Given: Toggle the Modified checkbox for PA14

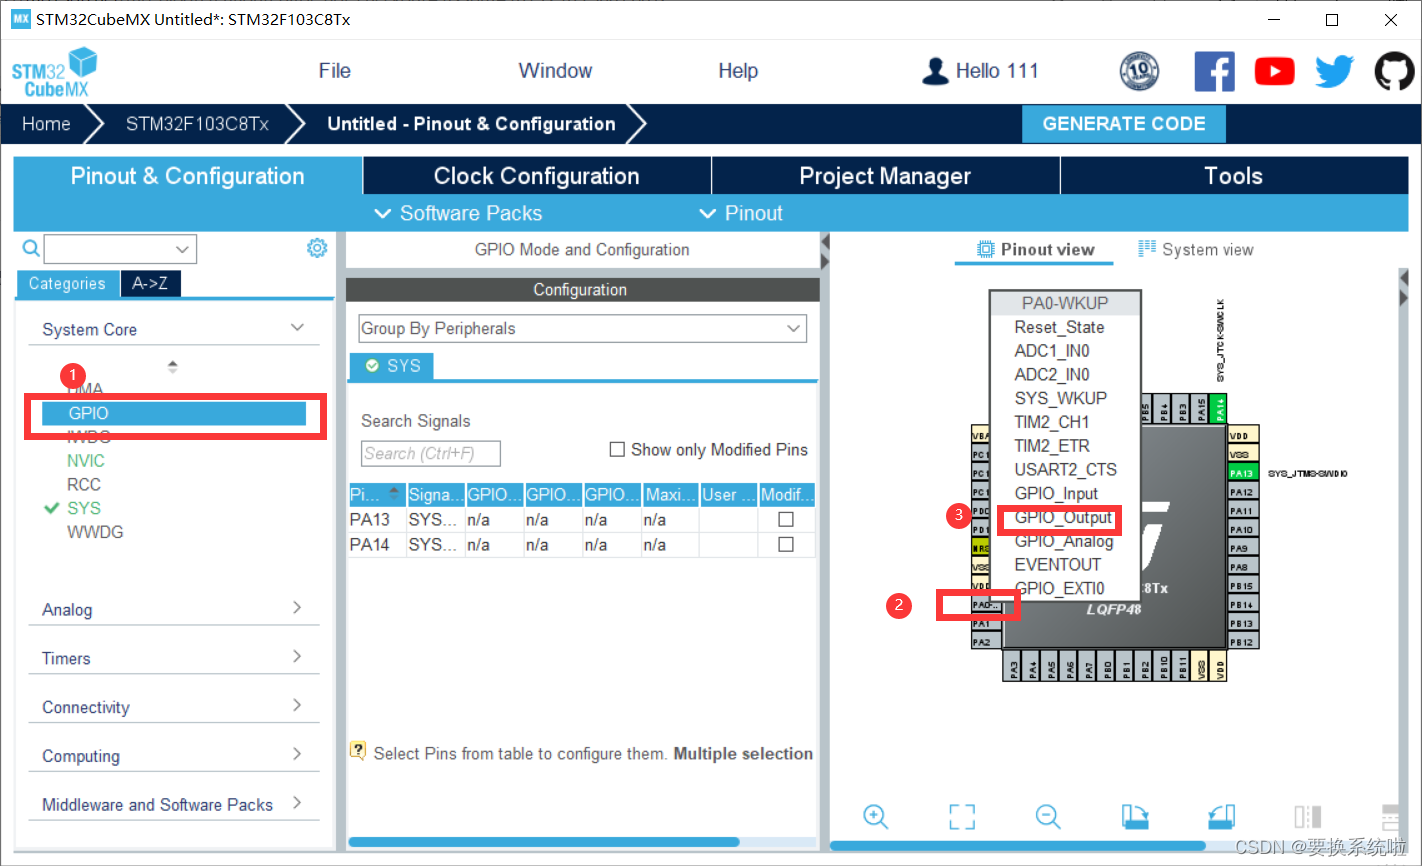Looking at the screenshot, I should coord(786,545).
